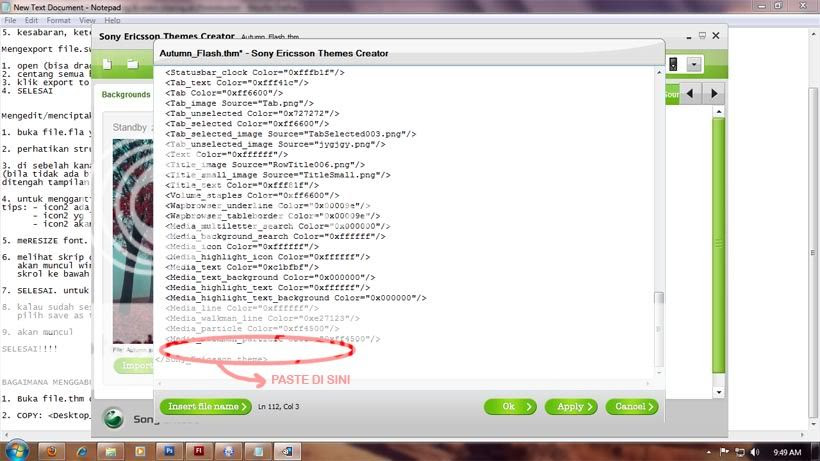Click 'Ln 112, Col 3' status text

279,407
